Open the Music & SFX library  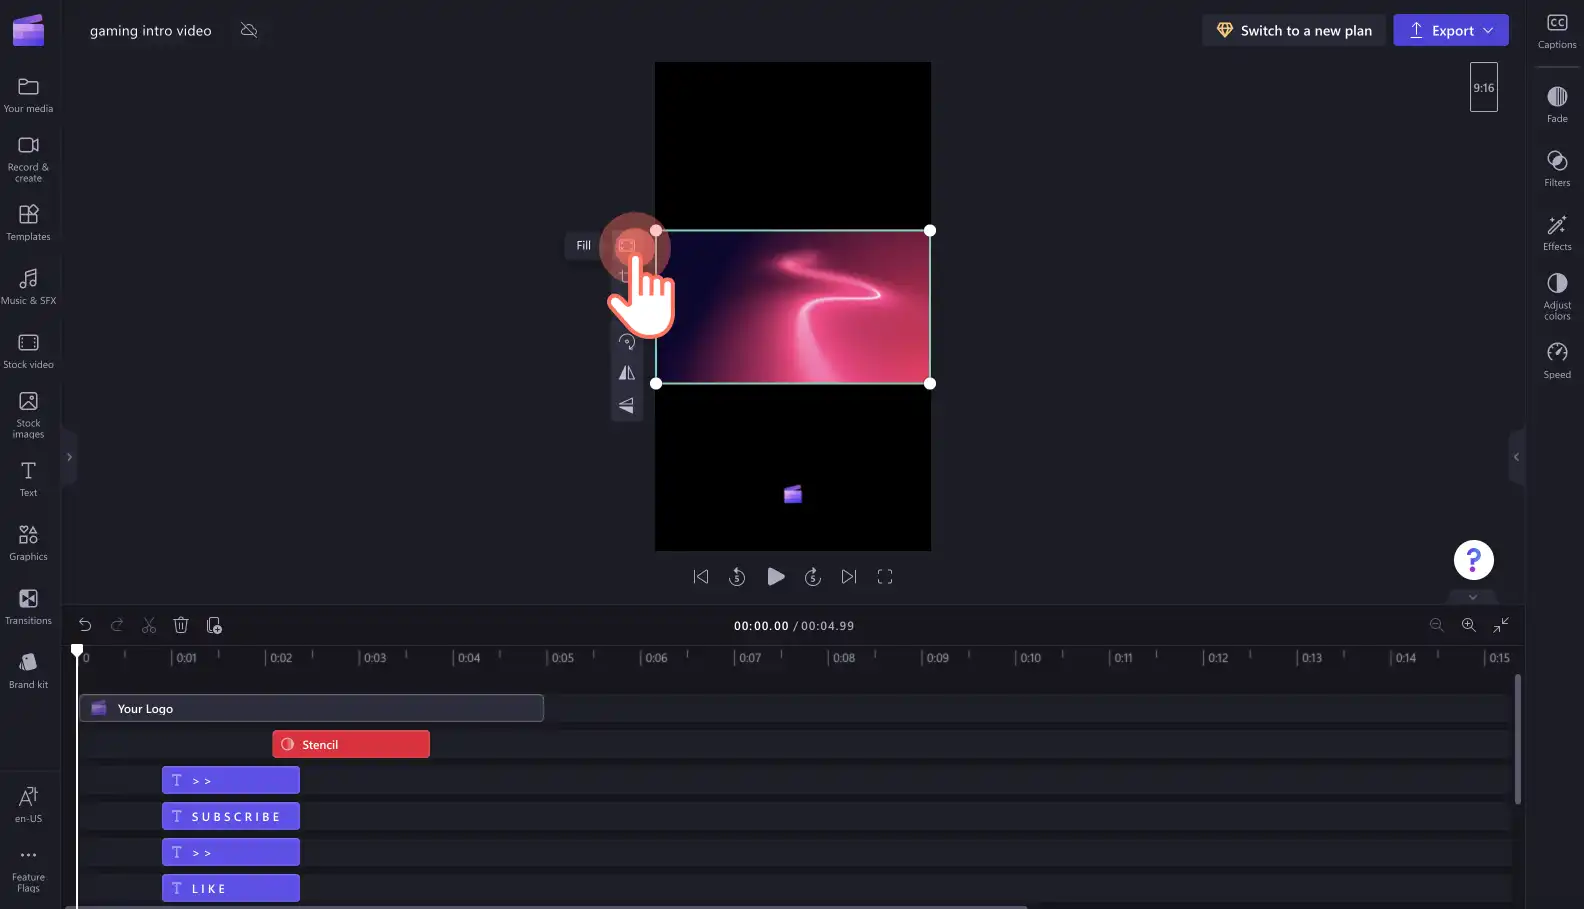click(28, 286)
